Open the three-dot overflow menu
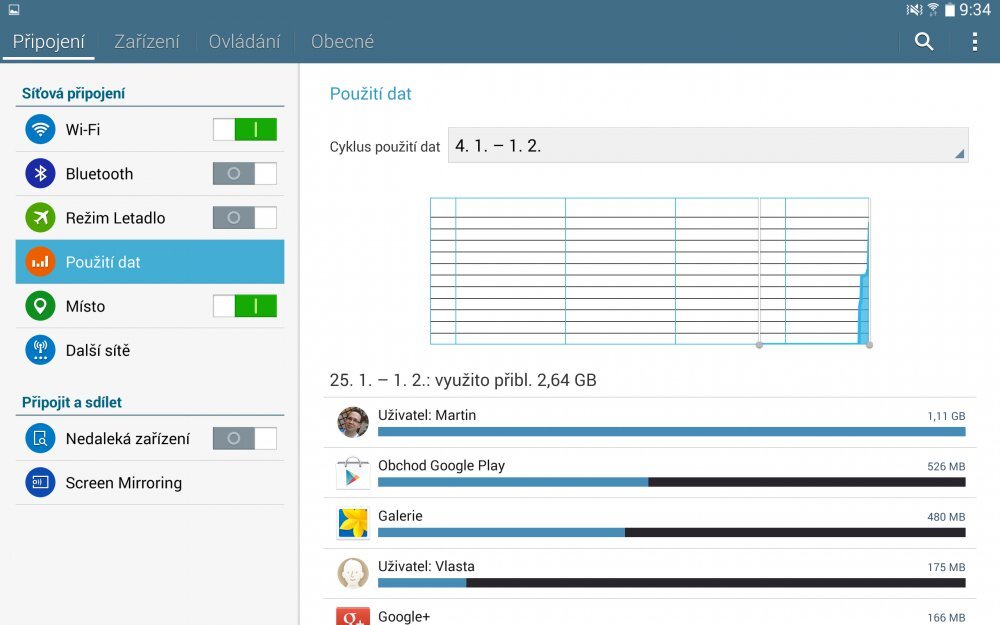This screenshot has width=1000, height=625. [975, 41]
